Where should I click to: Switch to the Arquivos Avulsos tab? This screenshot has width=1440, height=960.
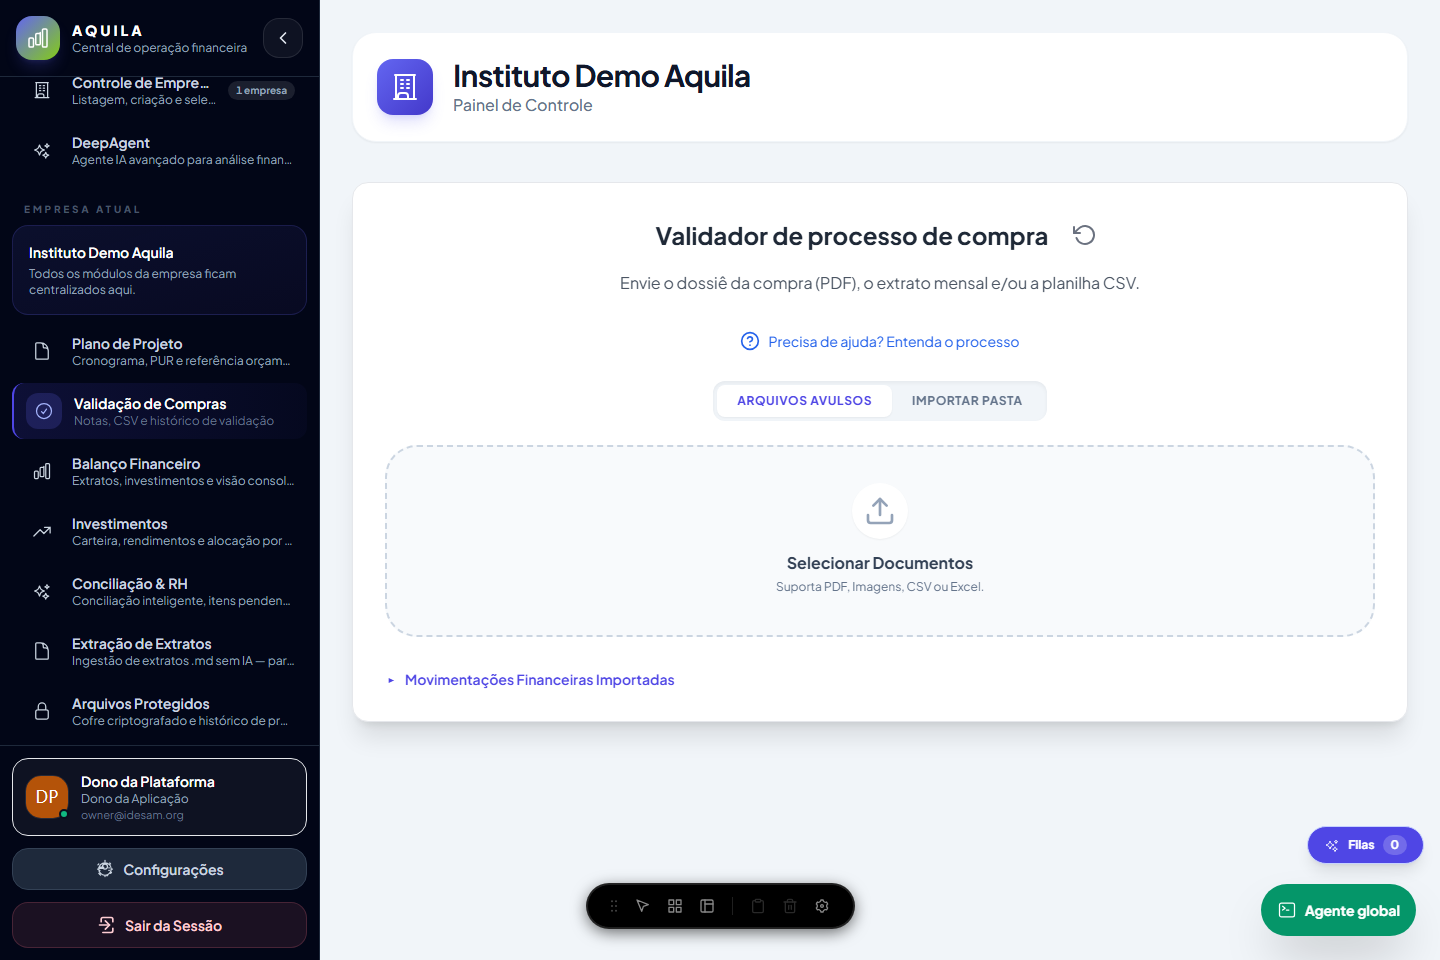tap(804, 401)
